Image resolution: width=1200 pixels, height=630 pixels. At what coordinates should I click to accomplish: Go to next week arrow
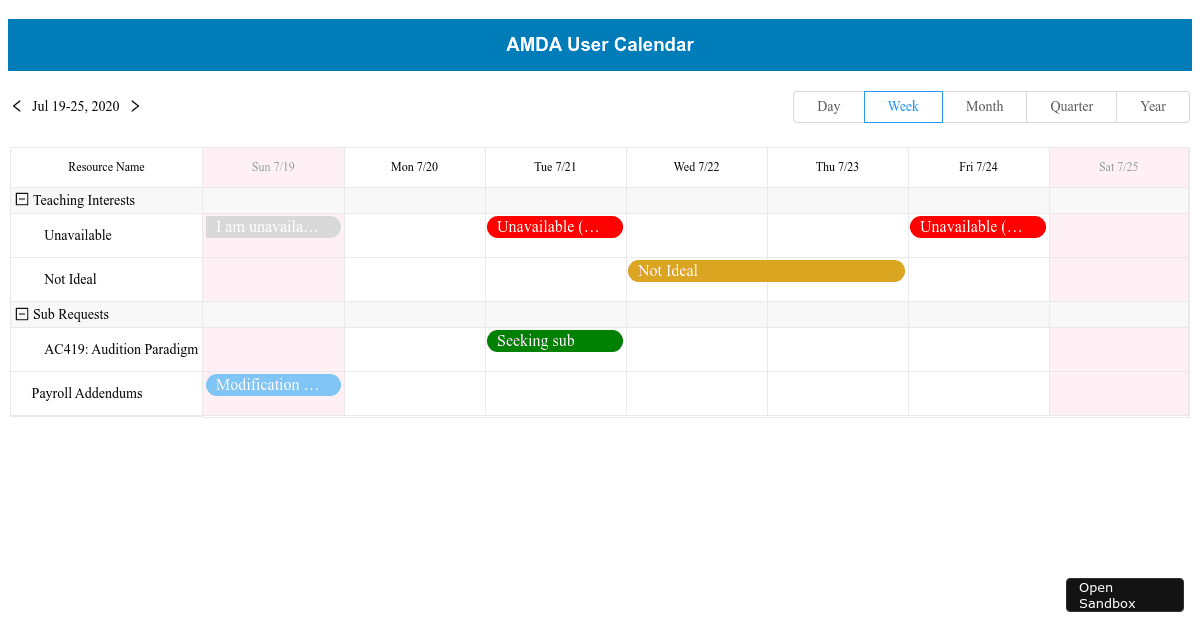[x=135, y=106]
